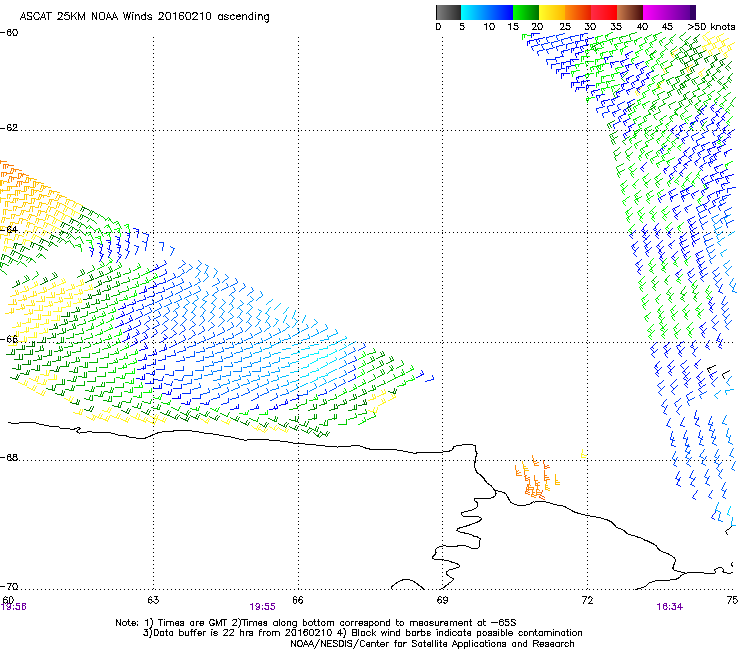The image size is (740, 650).
Task: Click the '20' label under the color scale
Action: 537,26
